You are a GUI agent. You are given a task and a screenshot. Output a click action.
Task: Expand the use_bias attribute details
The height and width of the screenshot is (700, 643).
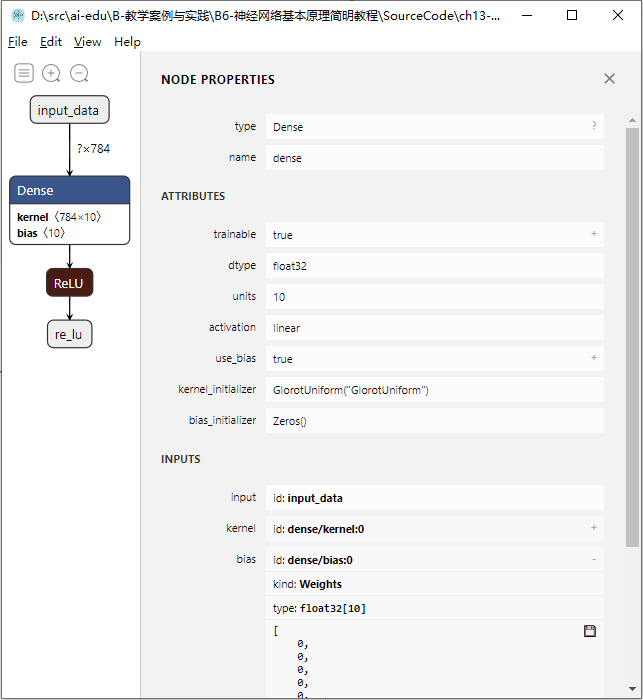point(593,358)
